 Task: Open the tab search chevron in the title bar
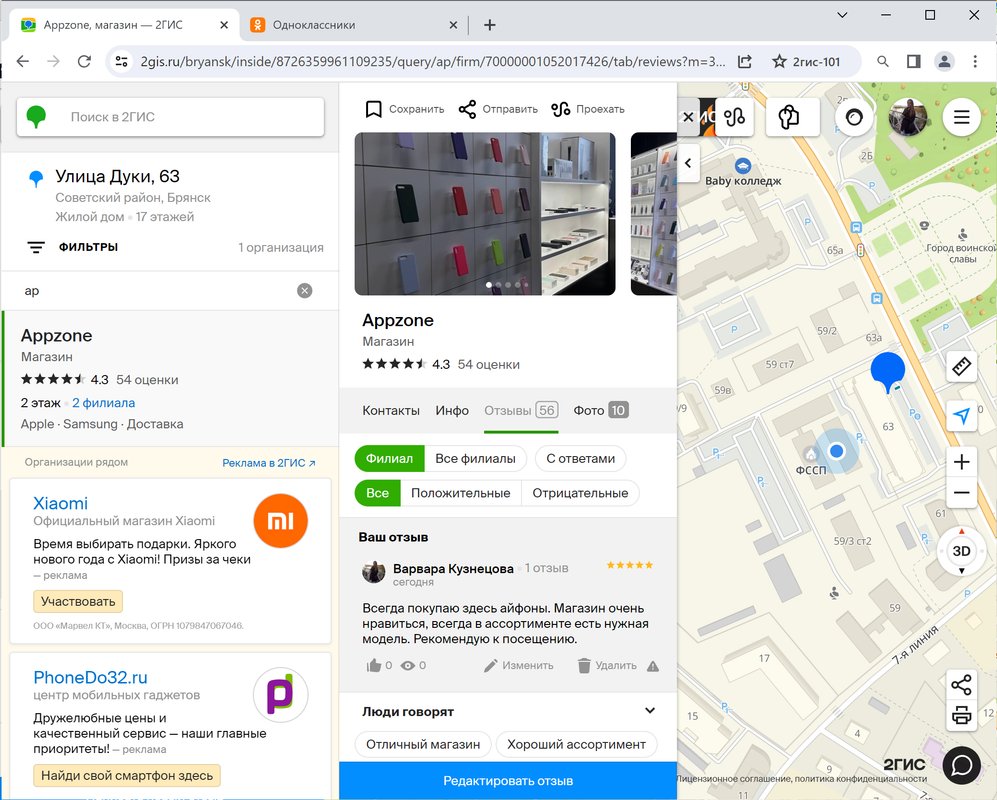[x=842, y=15]
